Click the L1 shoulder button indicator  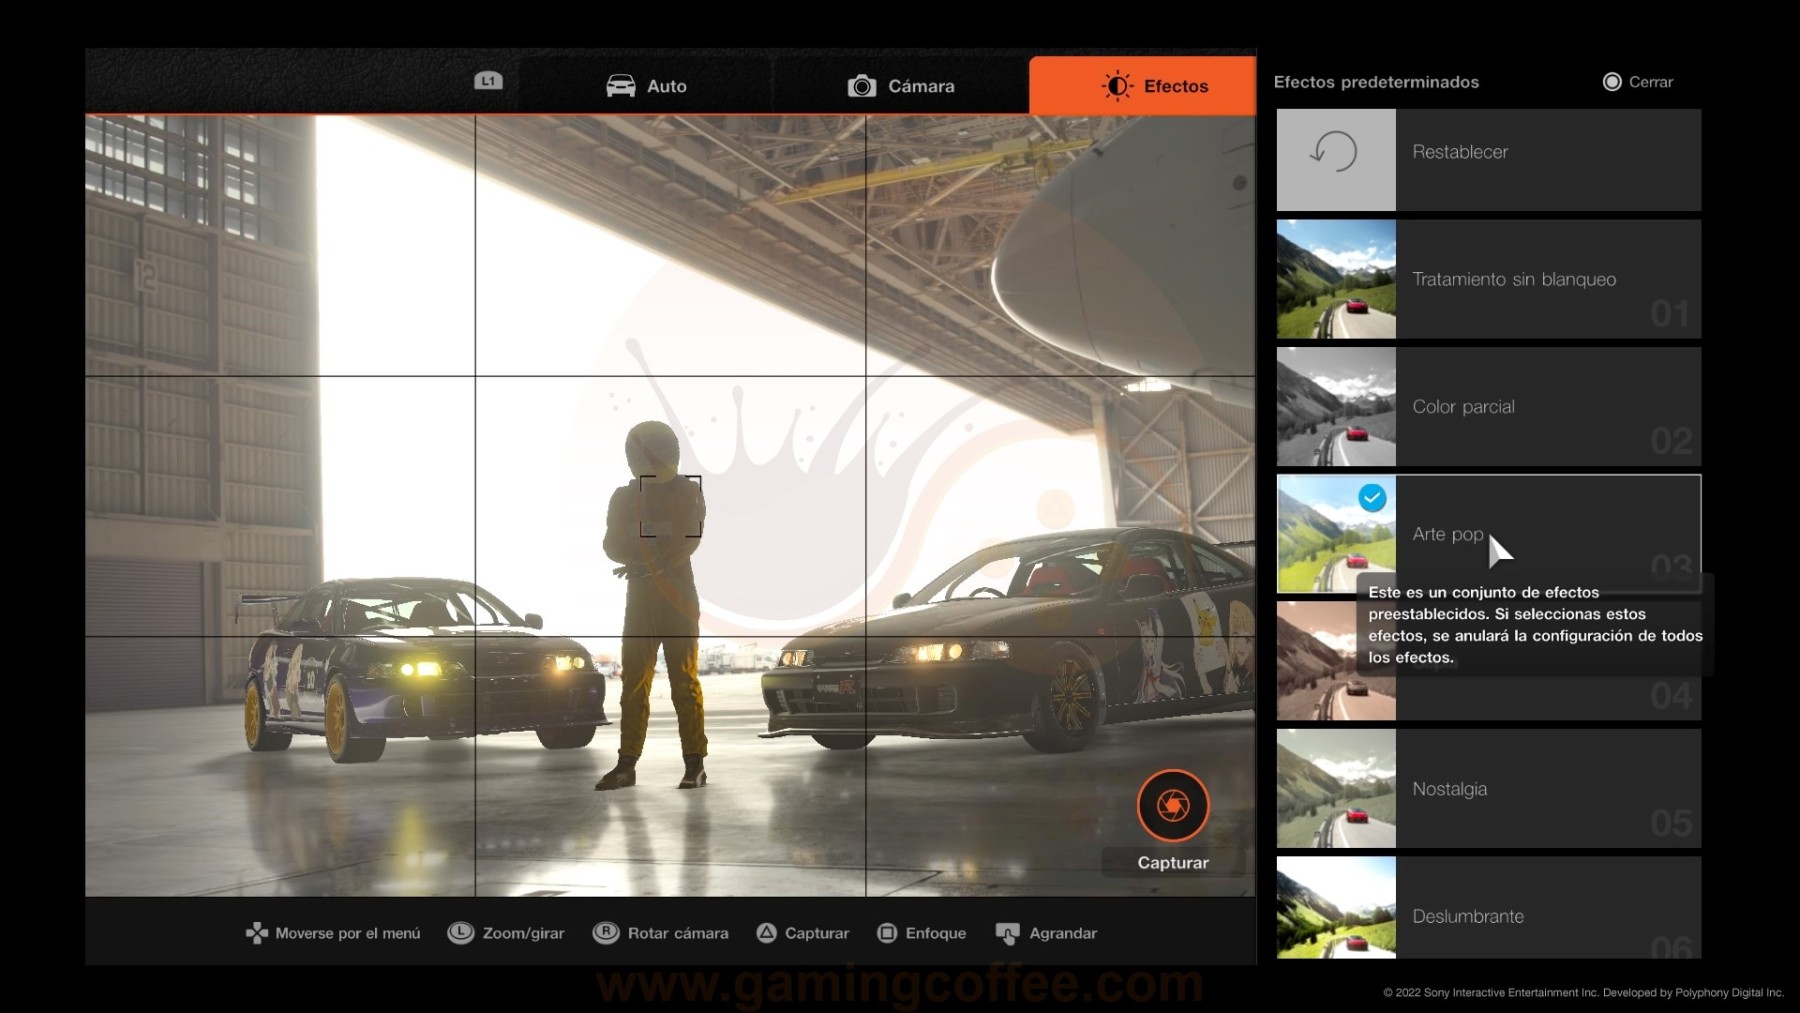pos(488,81)
